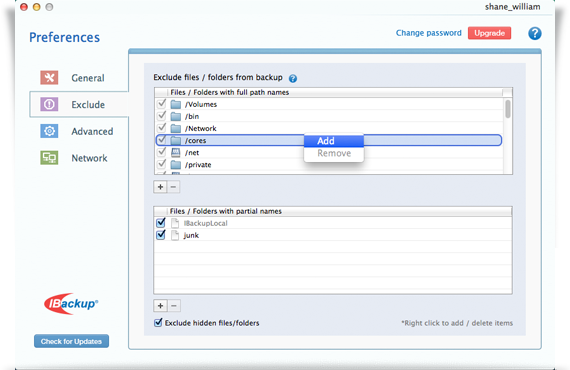570x370 pixels.
Task: Toggle the /cores checkbox
Action: pos(161,140)
